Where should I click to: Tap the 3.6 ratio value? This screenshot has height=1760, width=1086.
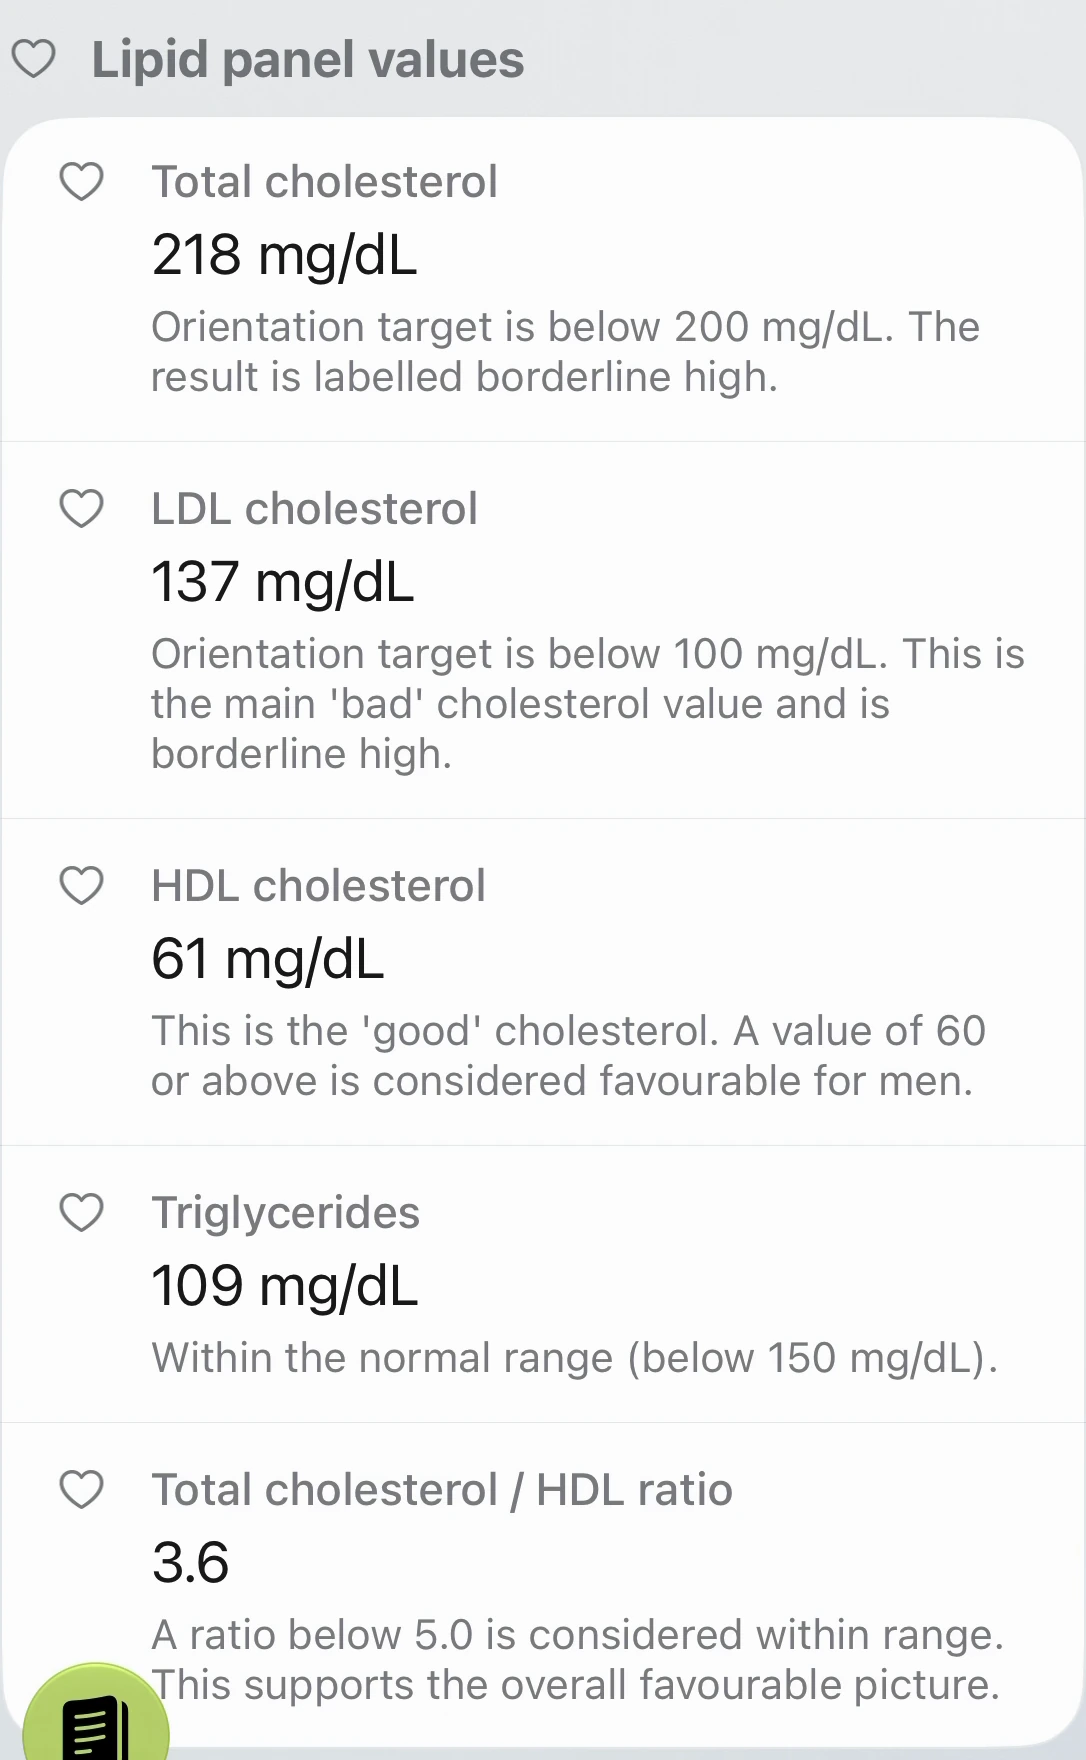(x=191, y=1562)
